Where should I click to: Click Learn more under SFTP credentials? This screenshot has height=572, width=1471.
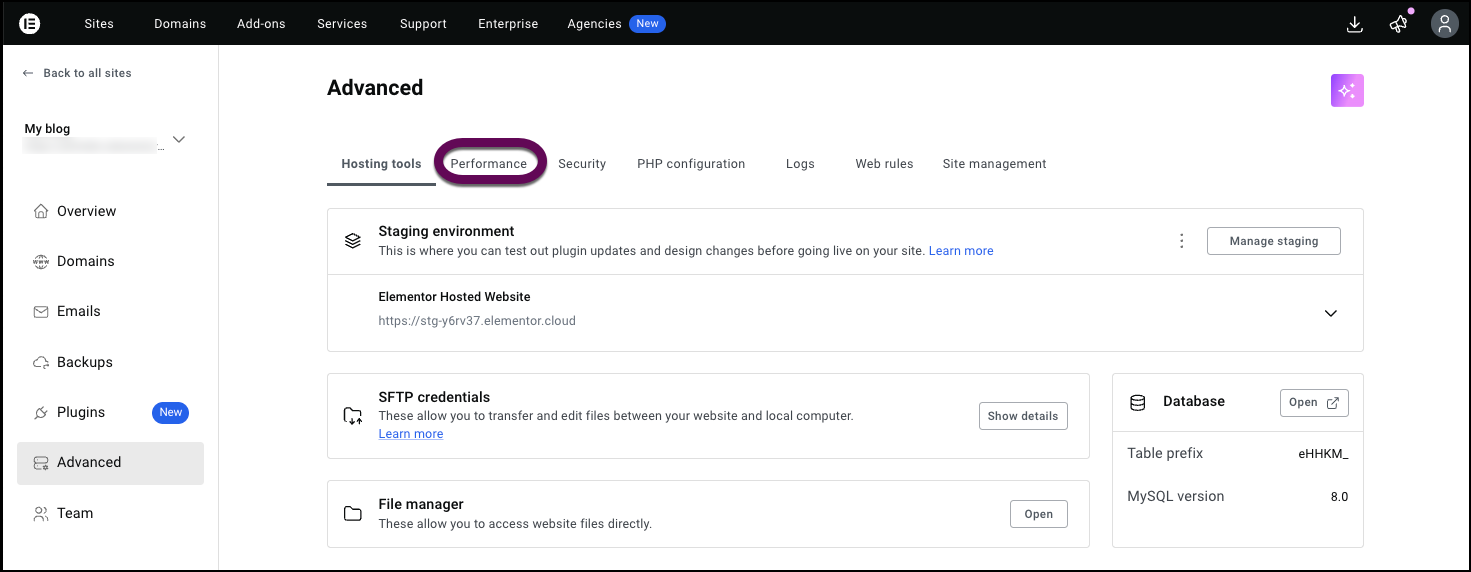click(x=411, y=434)
